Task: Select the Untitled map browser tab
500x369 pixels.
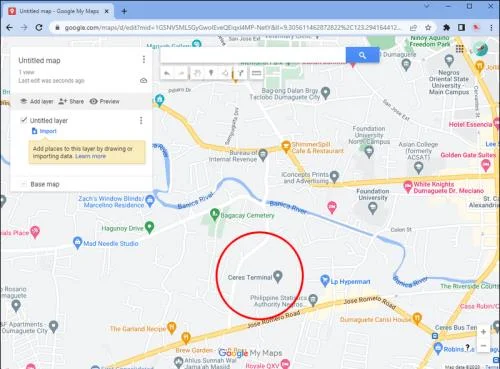Action: coord(59,11)
